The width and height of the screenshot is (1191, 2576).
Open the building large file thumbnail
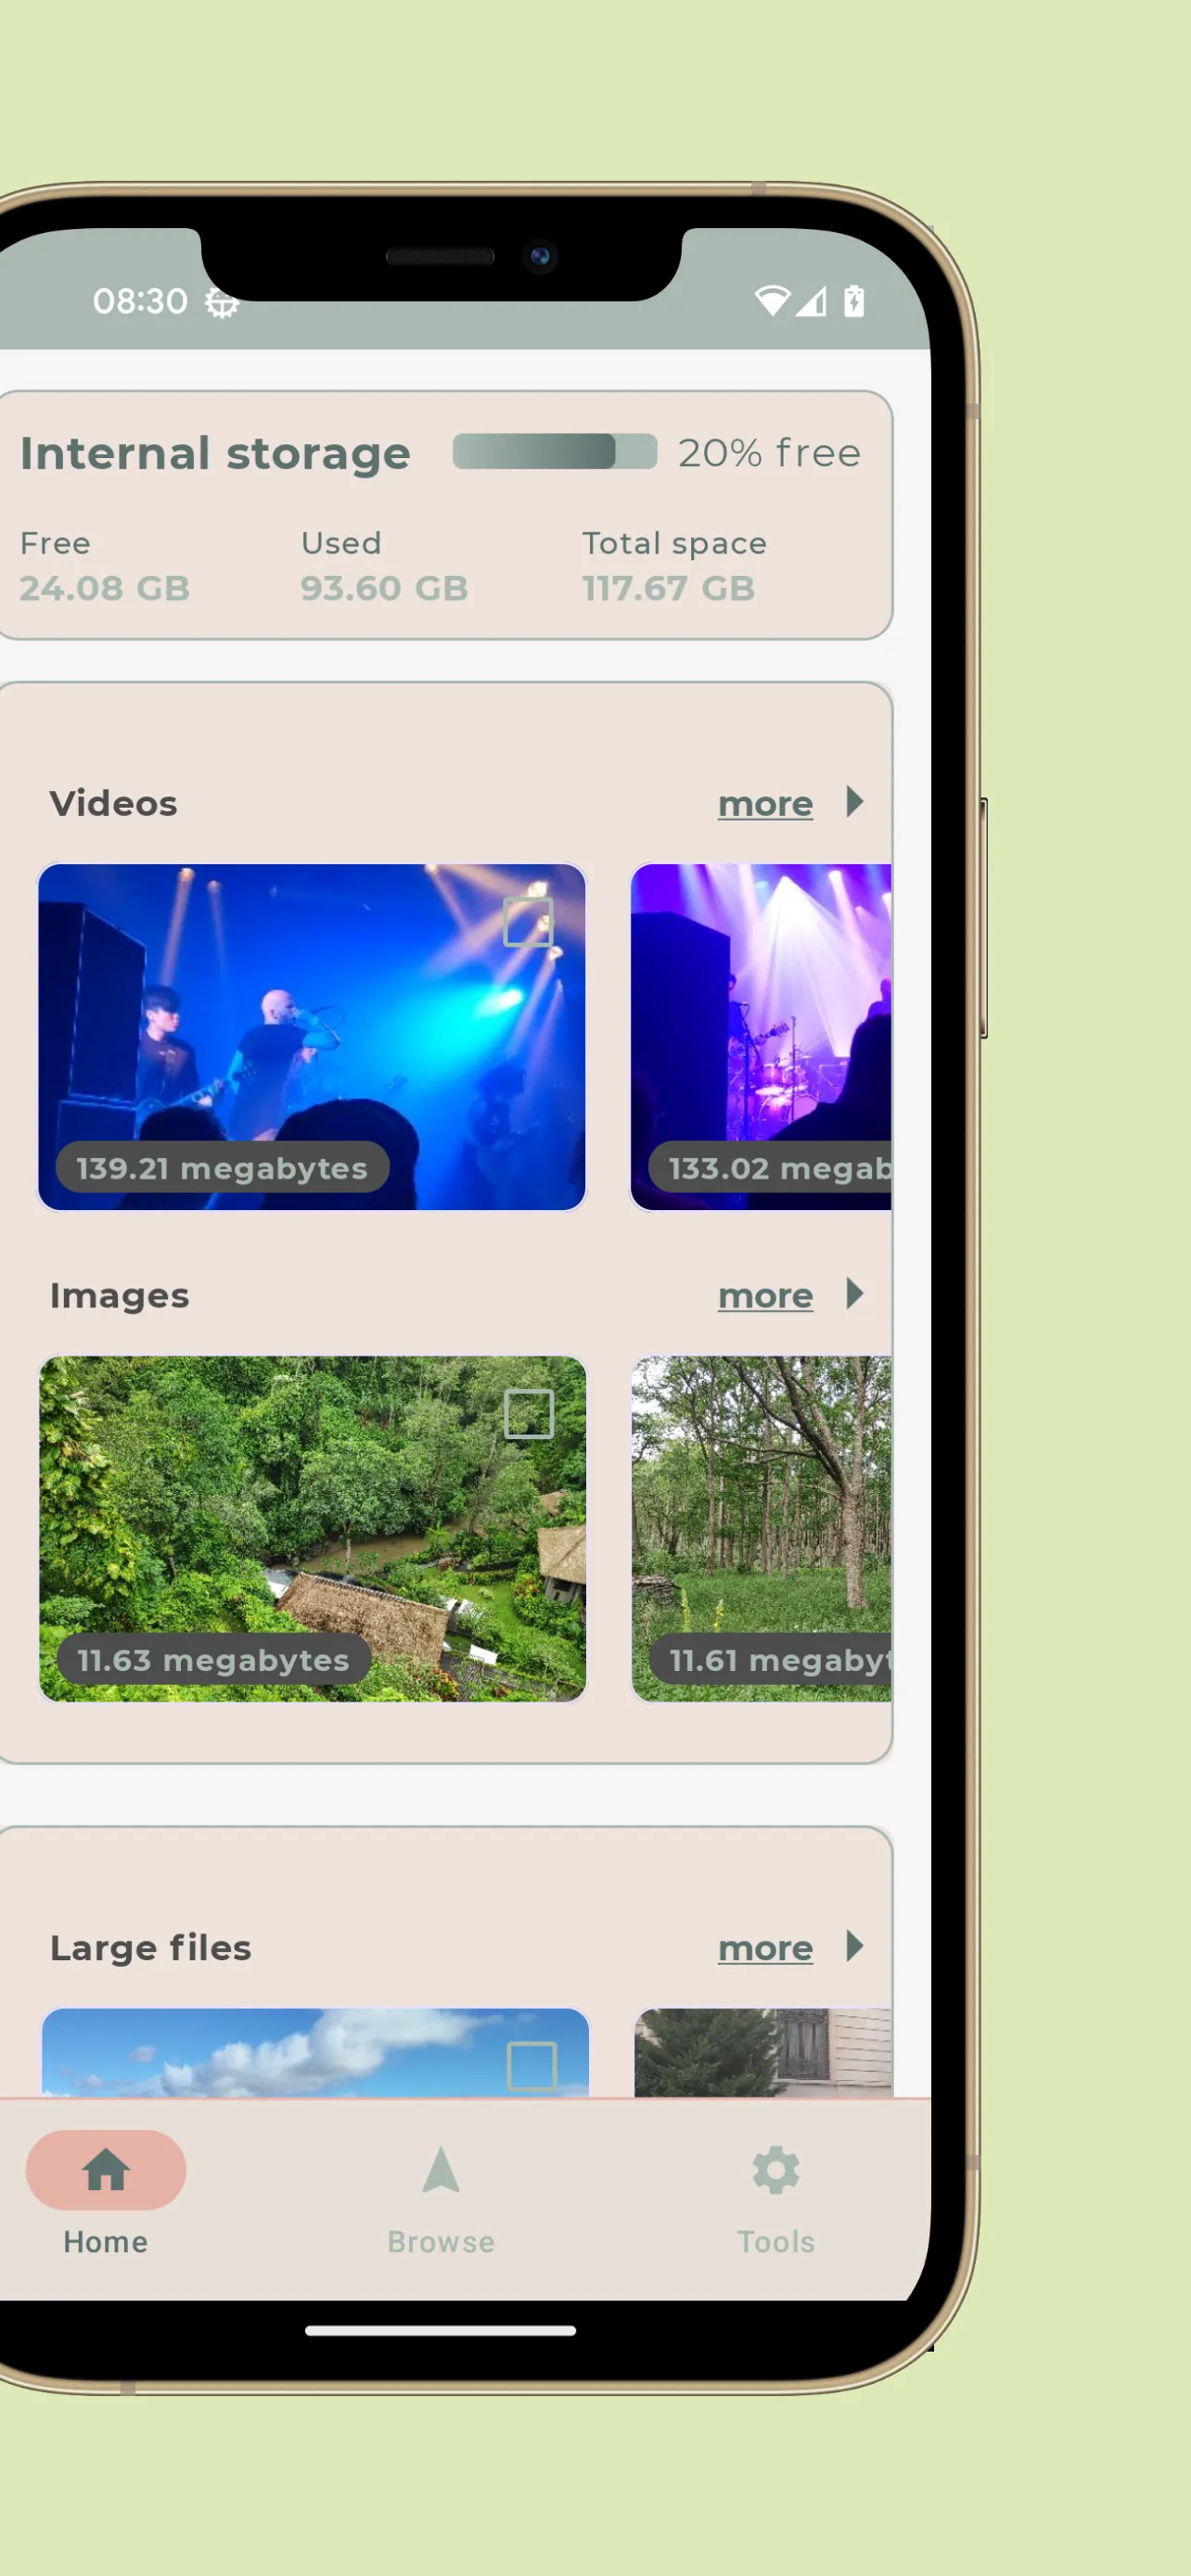[763, 2052]
